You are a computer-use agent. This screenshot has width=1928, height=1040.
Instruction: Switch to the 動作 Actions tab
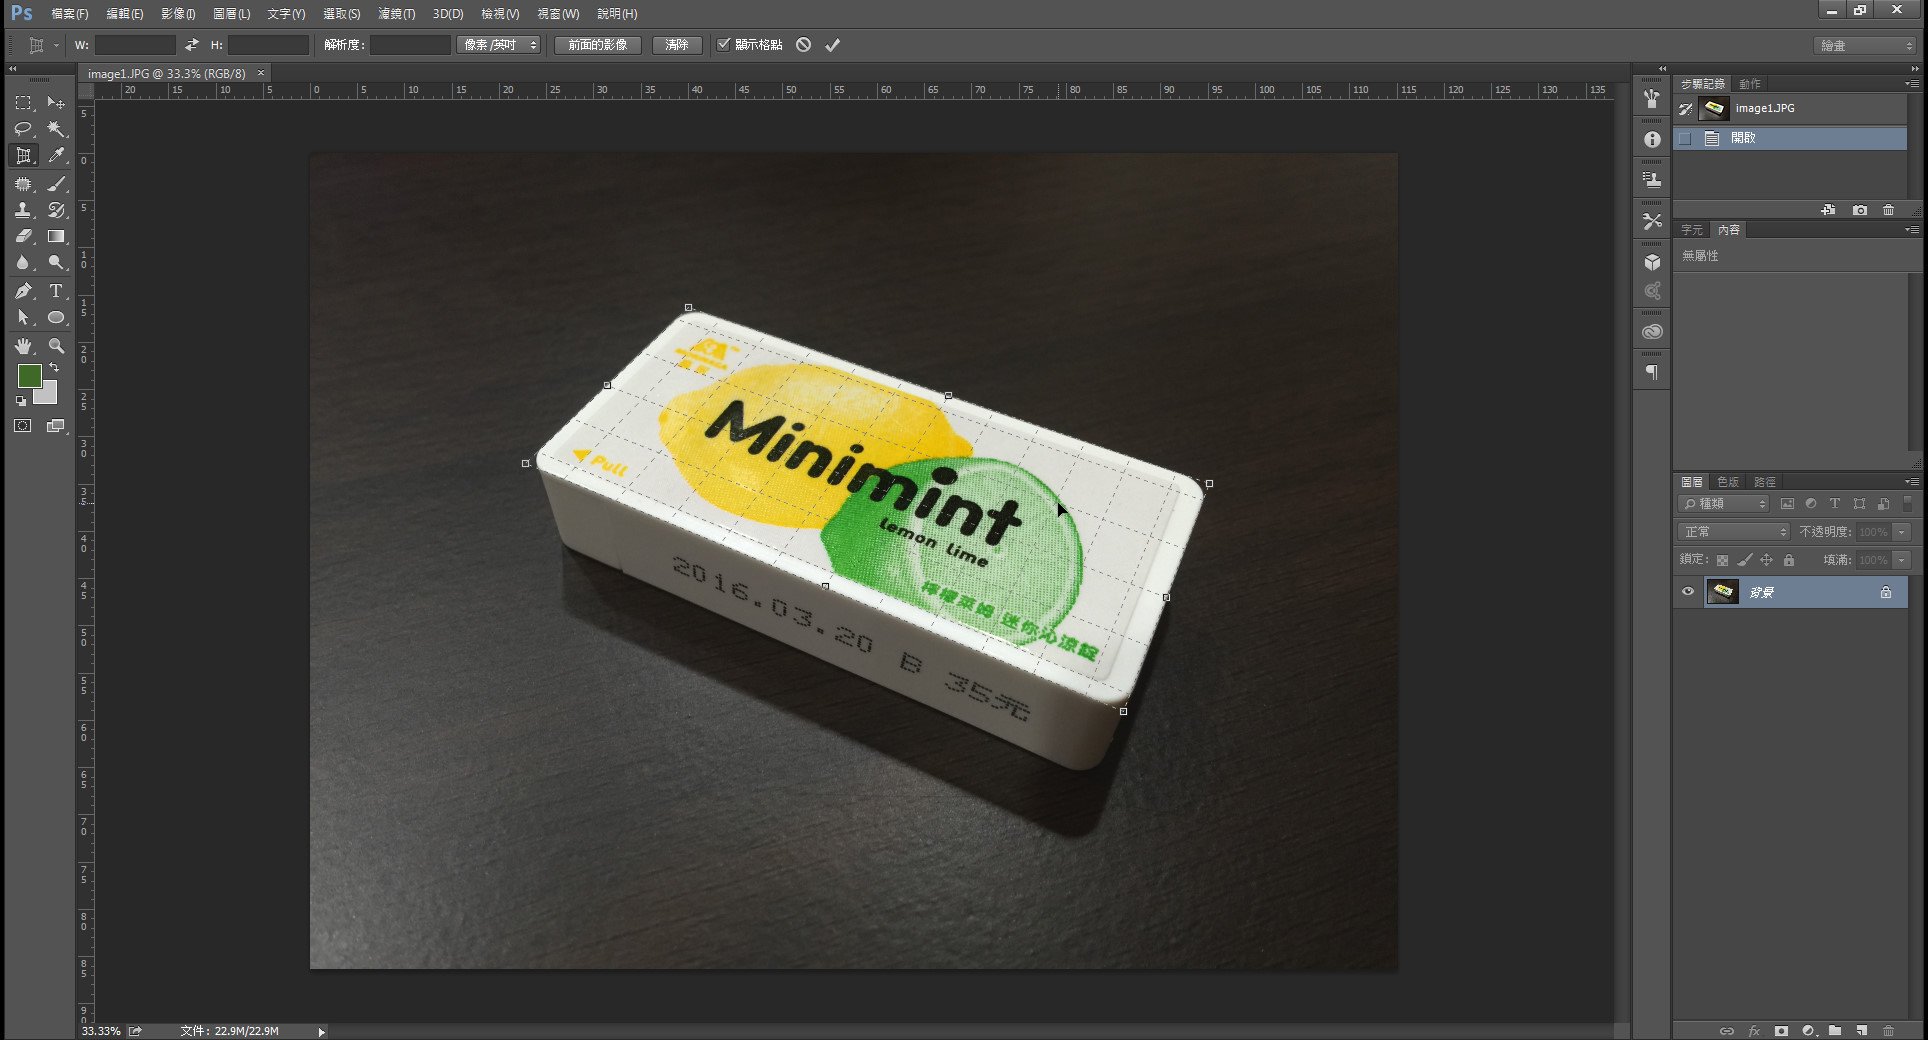(x=1750, y=84)
